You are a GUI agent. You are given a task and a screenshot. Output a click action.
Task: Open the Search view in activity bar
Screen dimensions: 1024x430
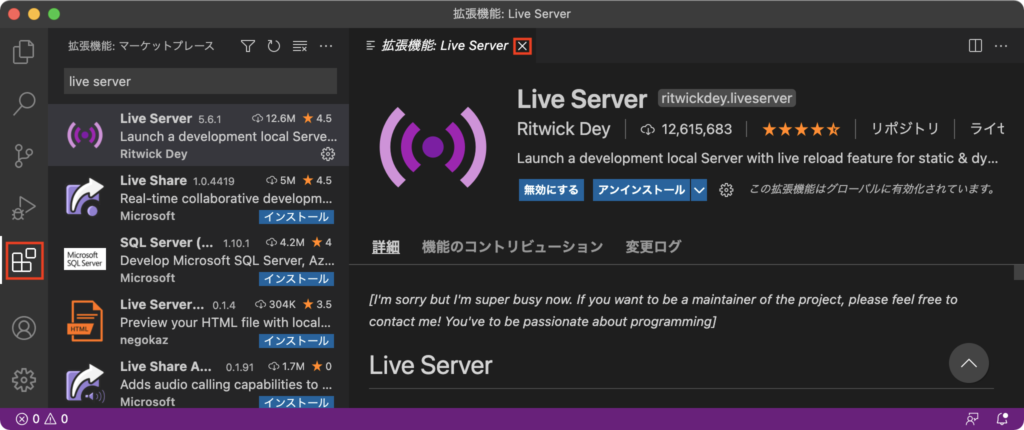pos(24,103)
